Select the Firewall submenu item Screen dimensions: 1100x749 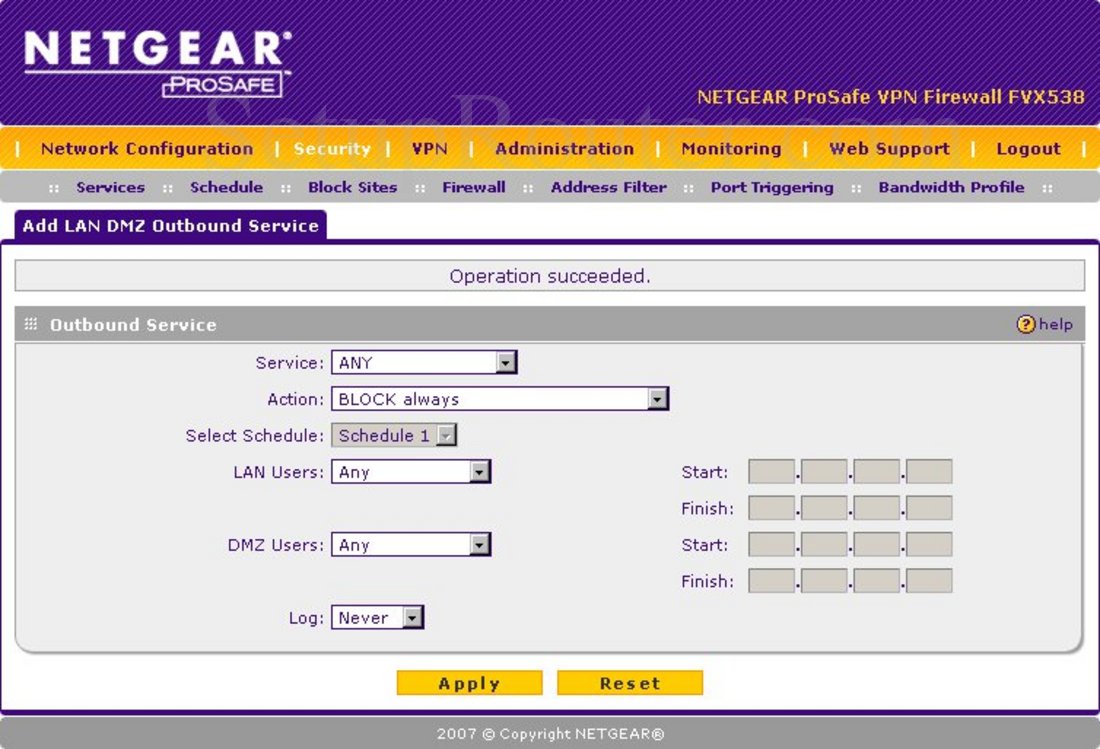(473, 186)
